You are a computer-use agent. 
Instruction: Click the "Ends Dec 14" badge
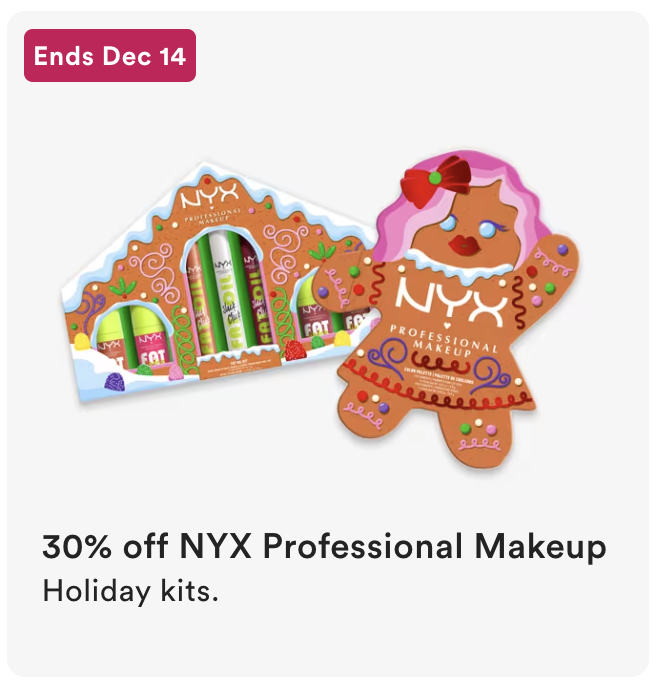(110, 56)
